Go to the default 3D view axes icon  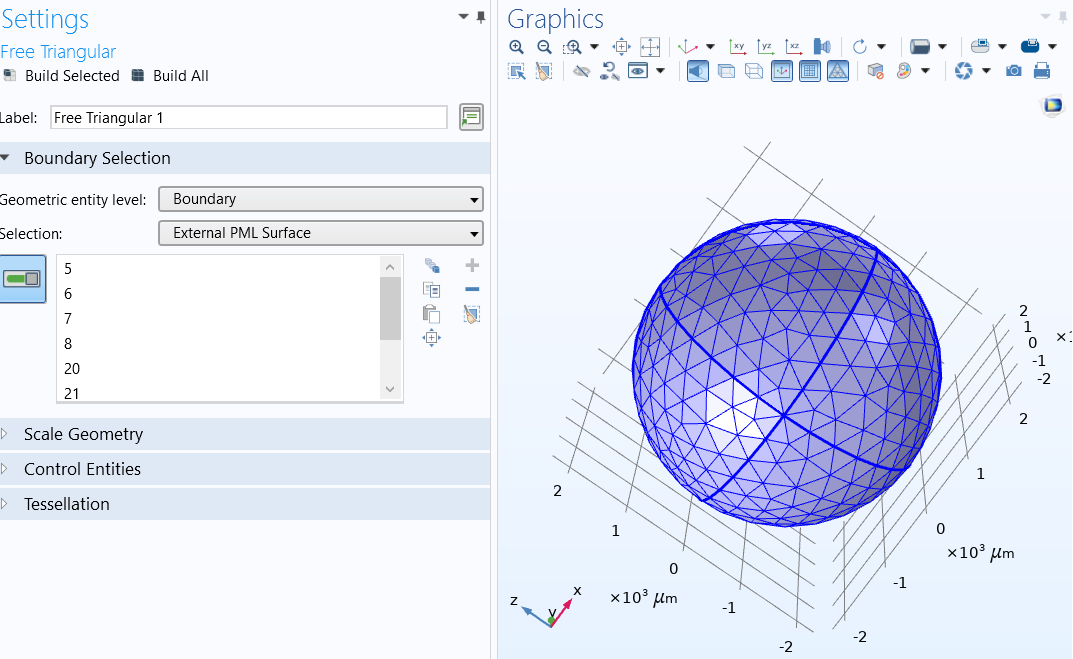(x=687, y=47)
